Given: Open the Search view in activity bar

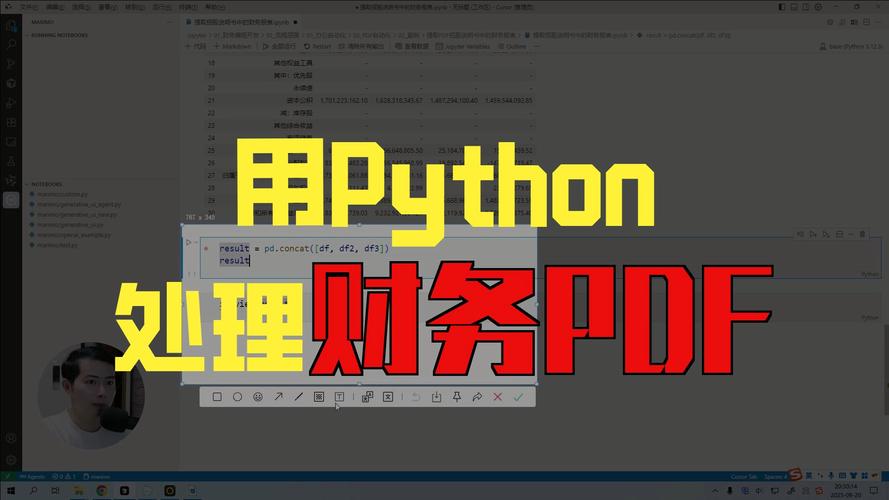Looking at the screenshot, I should pos(11,44).
